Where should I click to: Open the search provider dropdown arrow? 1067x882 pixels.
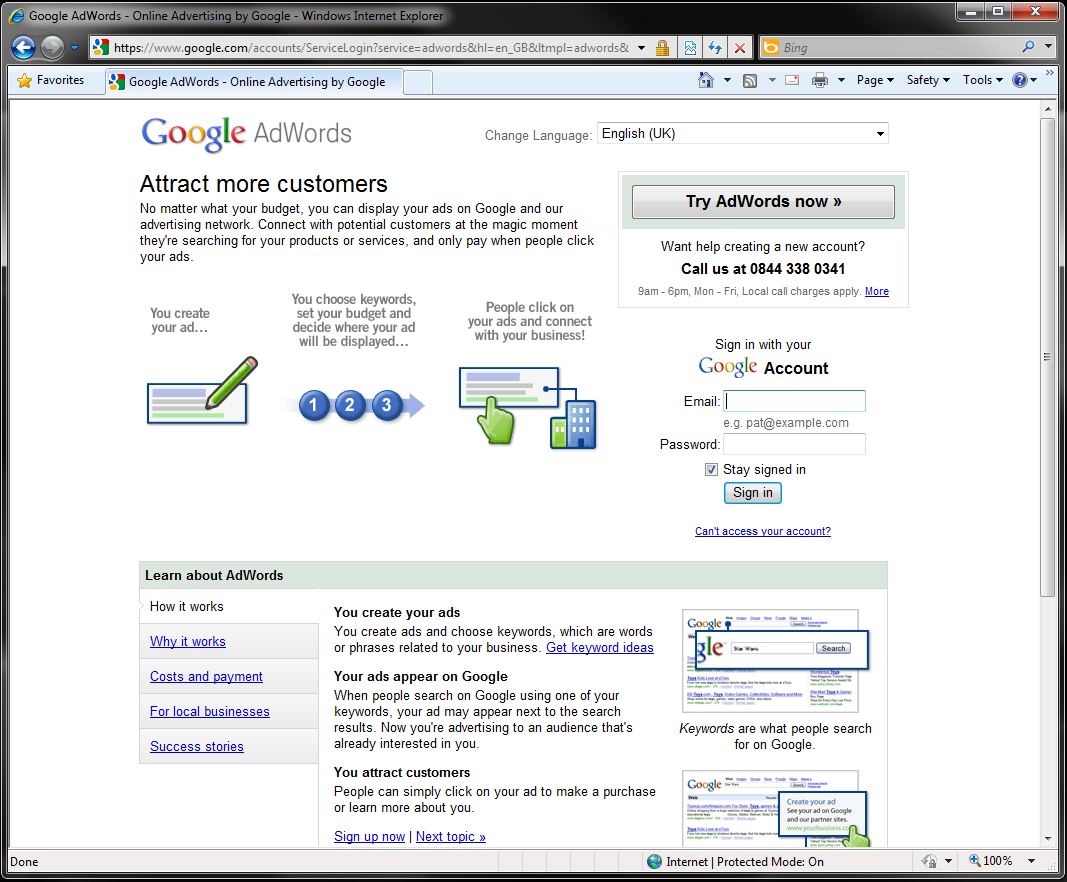coord(1049,47)
